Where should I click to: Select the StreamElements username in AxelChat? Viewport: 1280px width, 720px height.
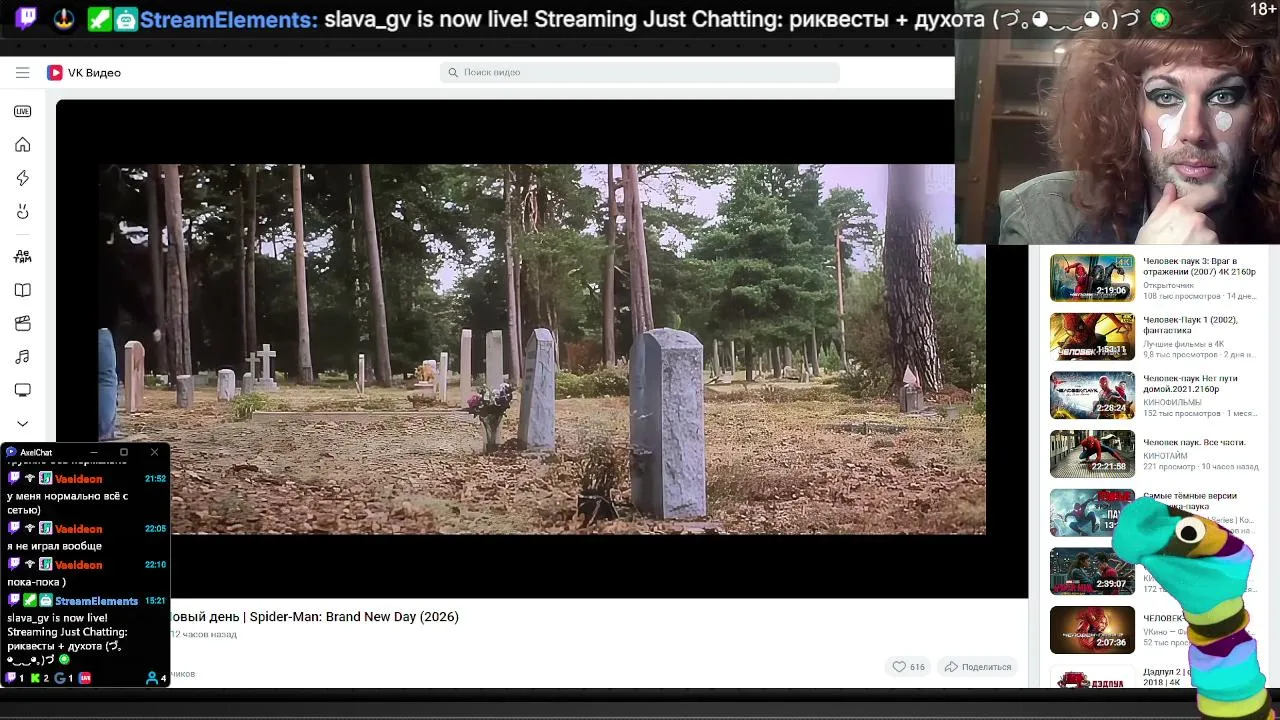tap(96, 601)
